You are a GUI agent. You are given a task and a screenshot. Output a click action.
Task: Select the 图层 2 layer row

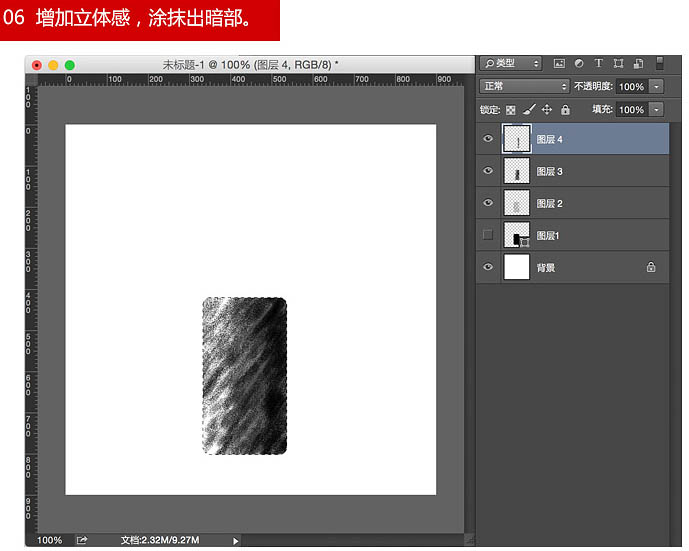pyautogui.click(x=573, y=203)
